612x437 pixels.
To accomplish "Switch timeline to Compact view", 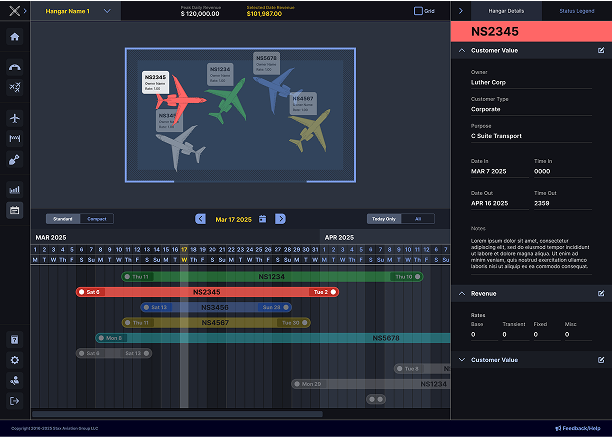I will pyautogui.click(x=97, y=218).
